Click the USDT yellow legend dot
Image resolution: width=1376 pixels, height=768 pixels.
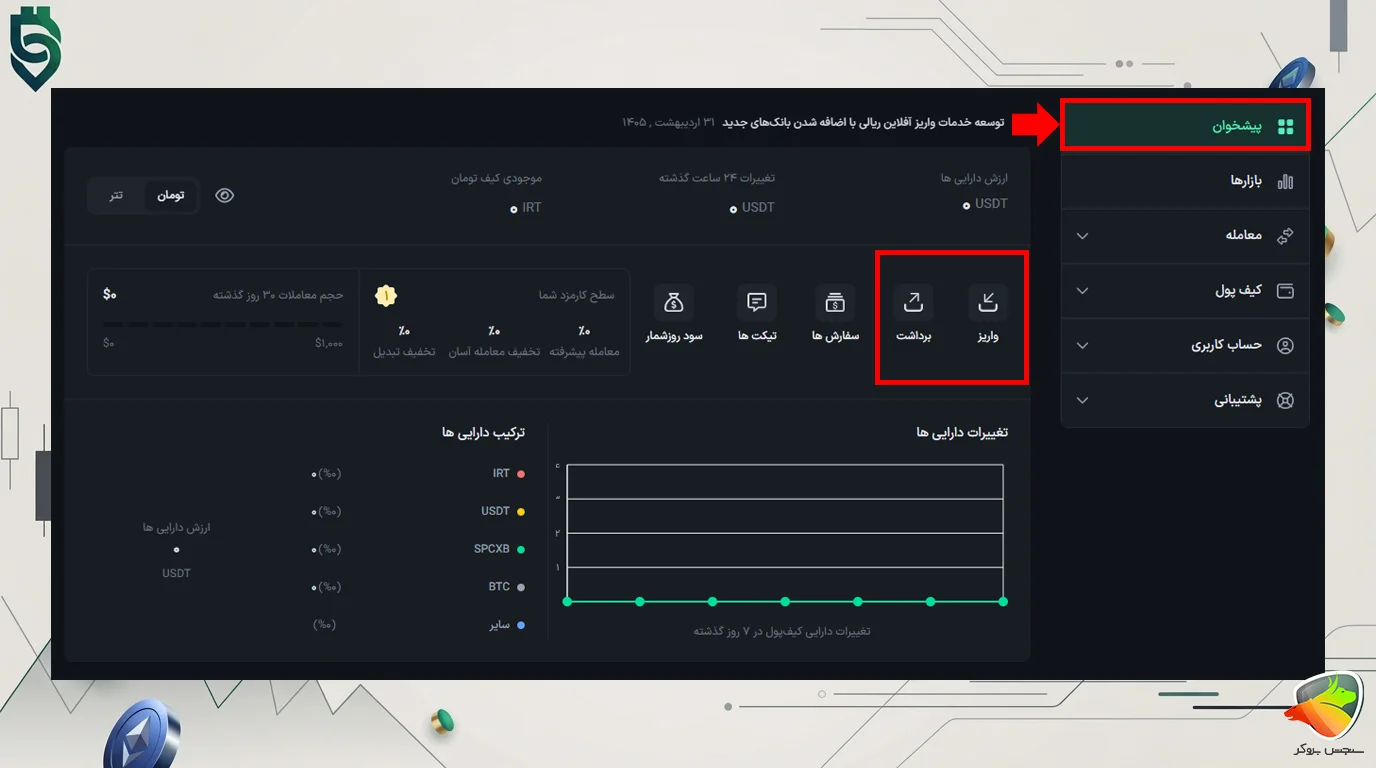point(521,512)
